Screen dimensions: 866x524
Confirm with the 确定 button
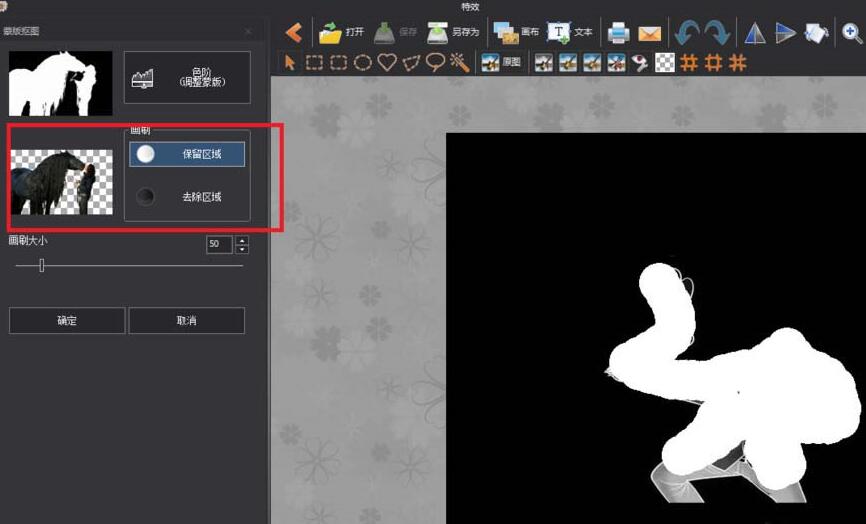(x=67, y=320)
